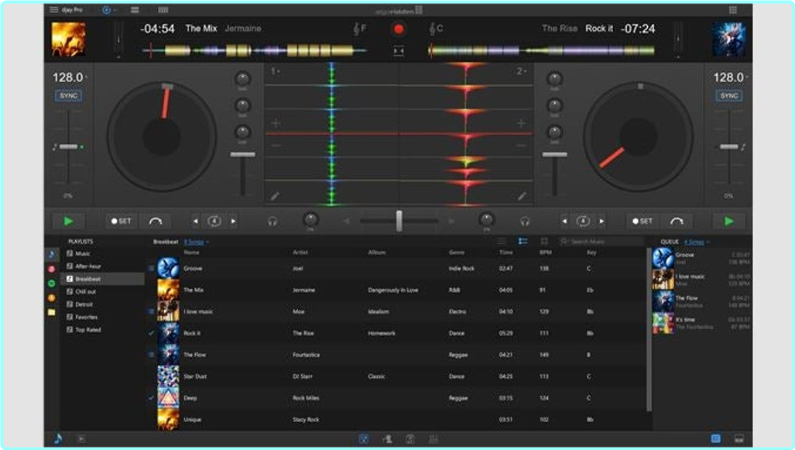The width and height of the screenshot is (795, 450).
Task: Open the 8 Songs dropdown next to Breakbeat
Action: pos(196,242)
